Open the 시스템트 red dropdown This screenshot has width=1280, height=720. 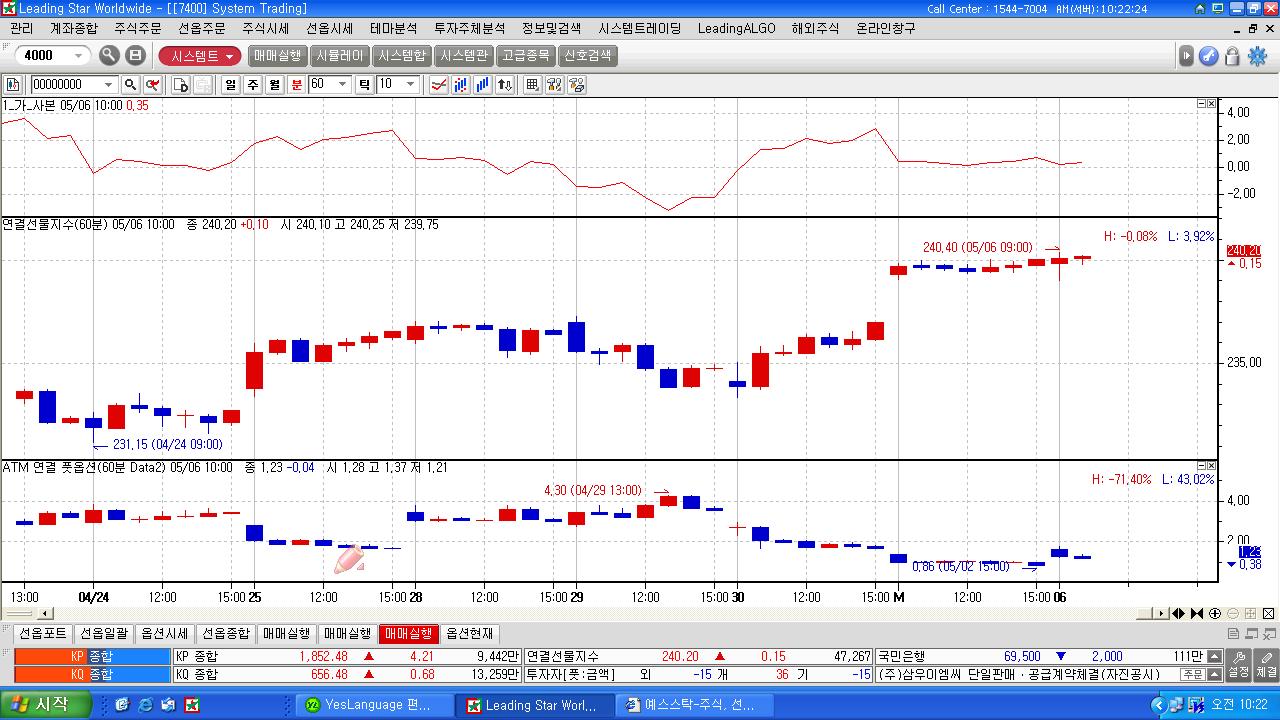pos(200,56)
